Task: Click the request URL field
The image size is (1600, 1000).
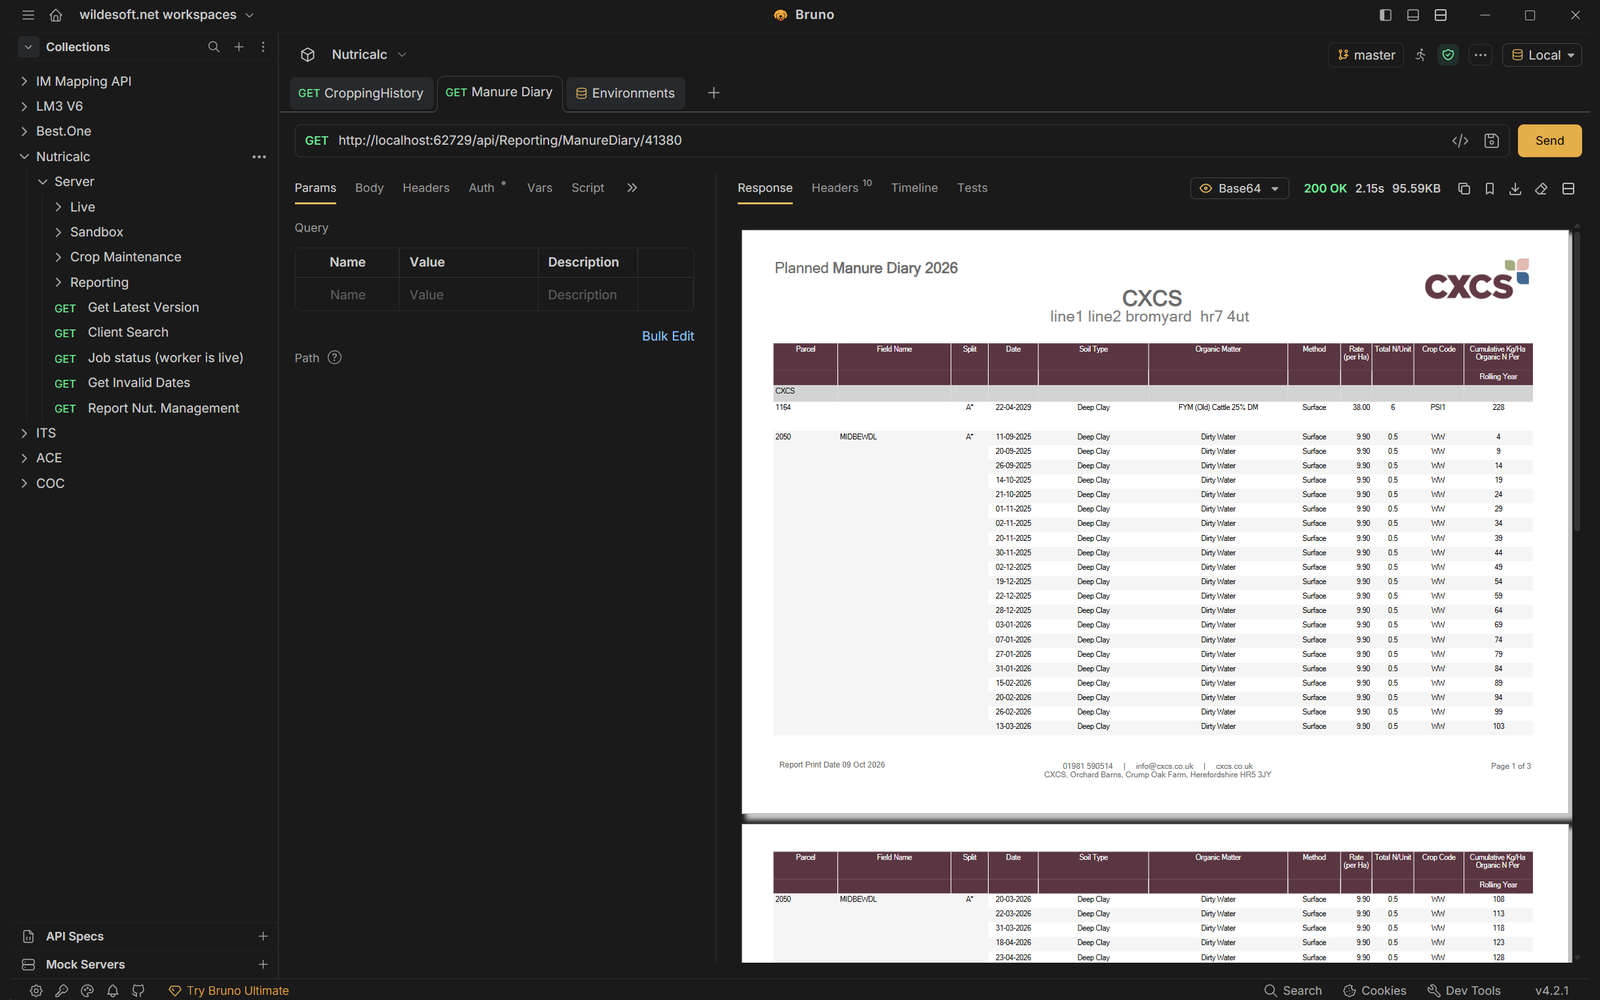Action: click(888, 141)
